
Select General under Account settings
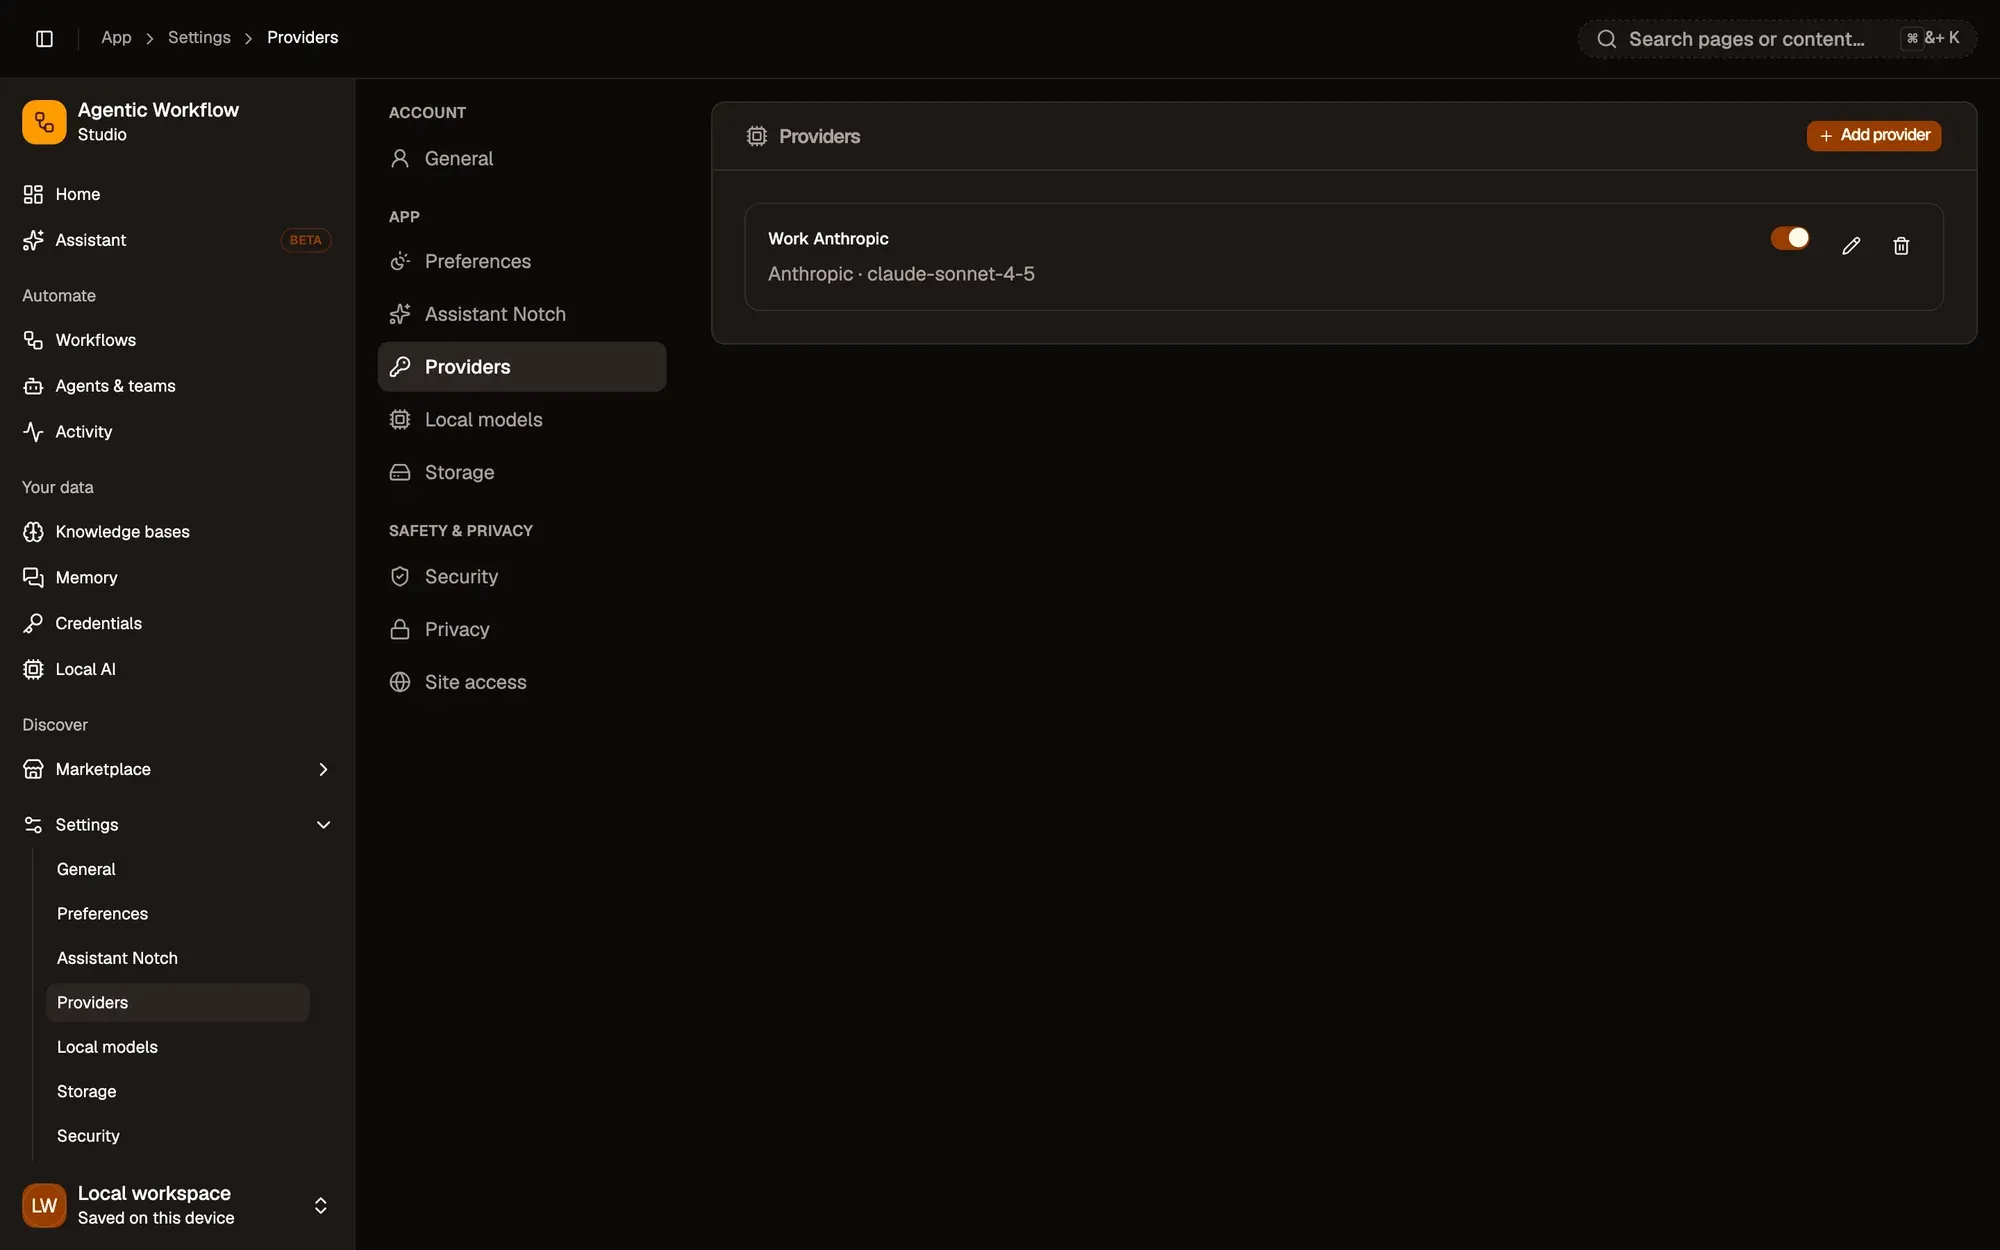coord(522,158)
